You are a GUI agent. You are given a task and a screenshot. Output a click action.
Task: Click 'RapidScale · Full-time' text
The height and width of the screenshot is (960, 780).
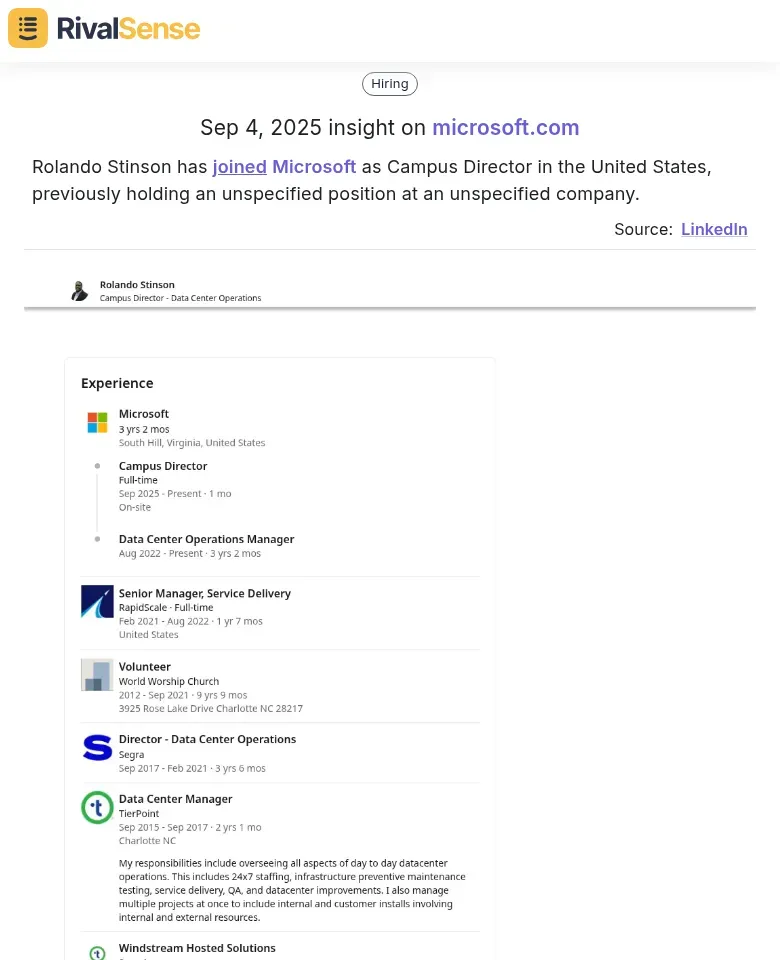(x=166, y=607)
